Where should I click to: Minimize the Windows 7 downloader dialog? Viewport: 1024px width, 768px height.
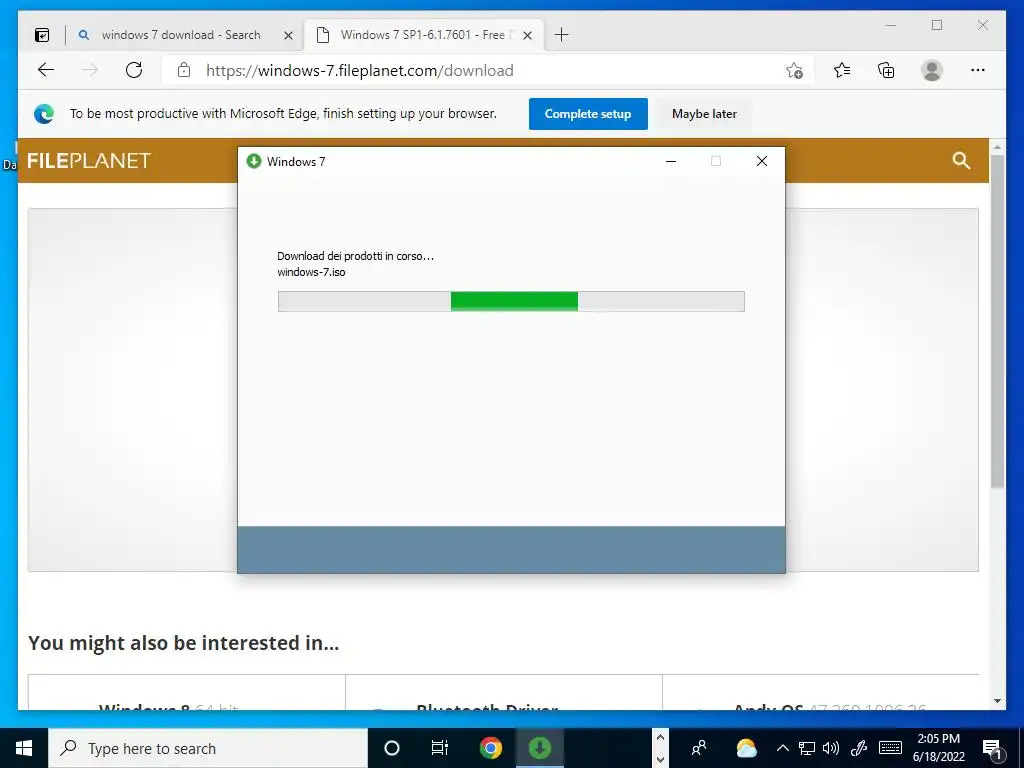click(x=671, y=161)
